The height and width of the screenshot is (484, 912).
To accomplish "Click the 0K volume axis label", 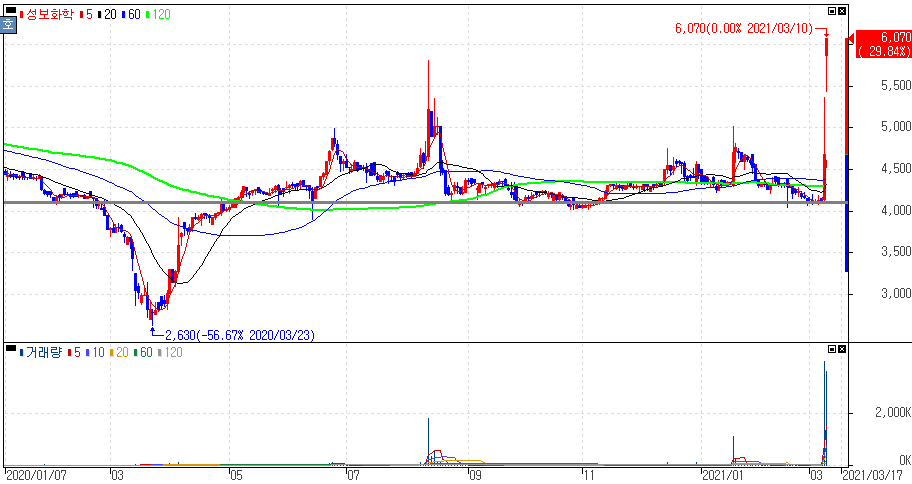I will click(904, 460).
